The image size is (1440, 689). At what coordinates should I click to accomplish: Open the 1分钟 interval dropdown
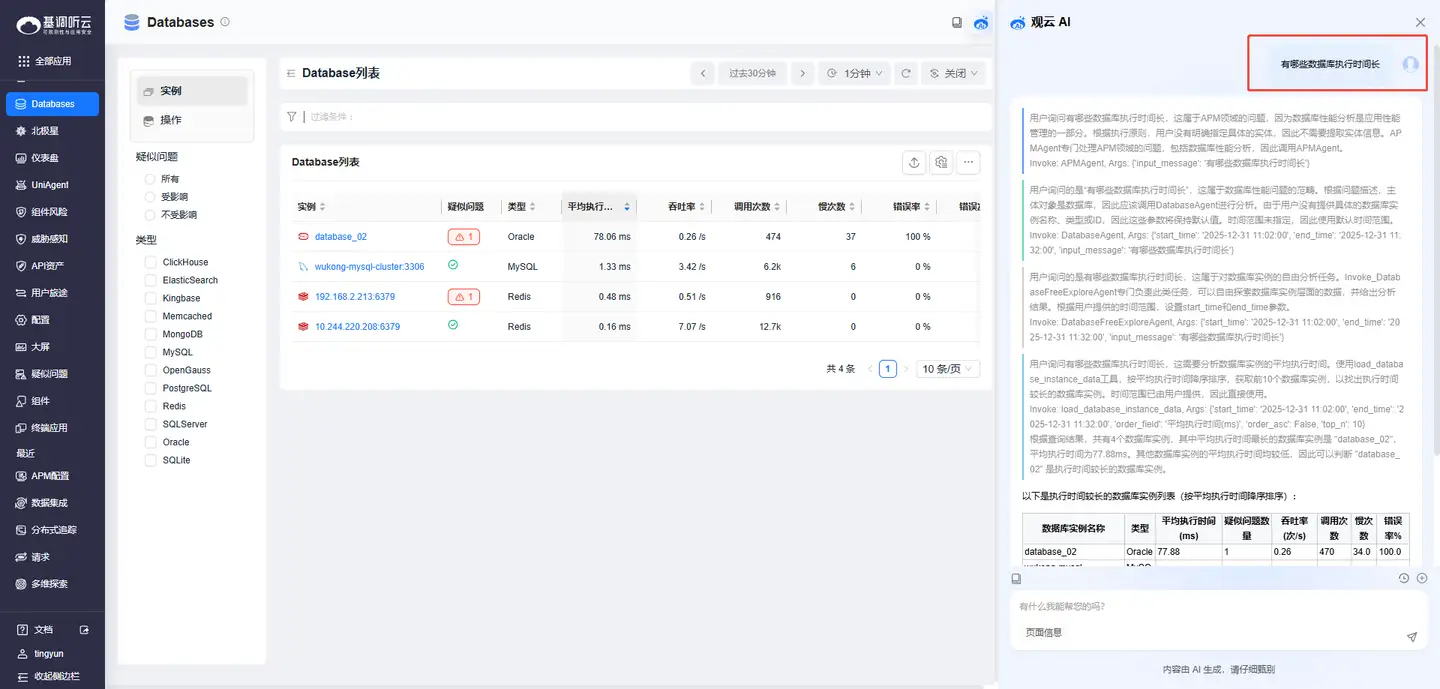pos(855,73)
